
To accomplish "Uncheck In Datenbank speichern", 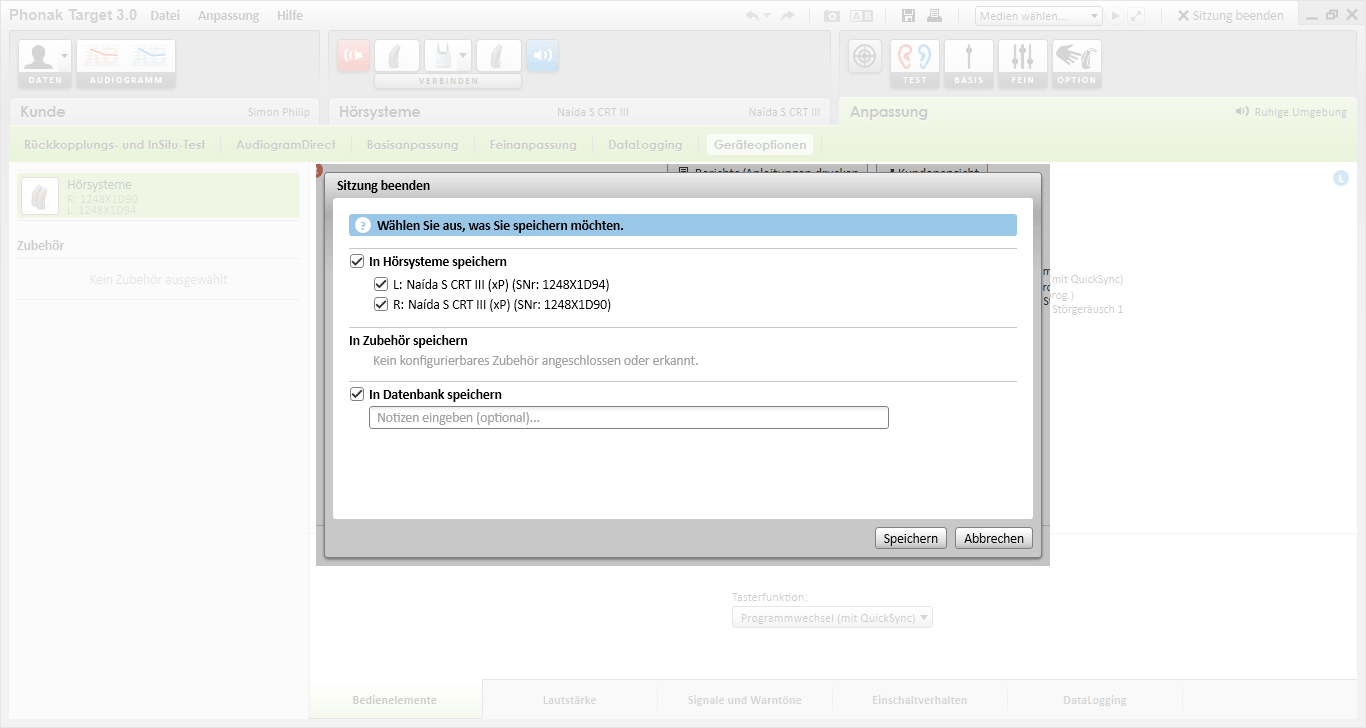I will click(357, 394).
